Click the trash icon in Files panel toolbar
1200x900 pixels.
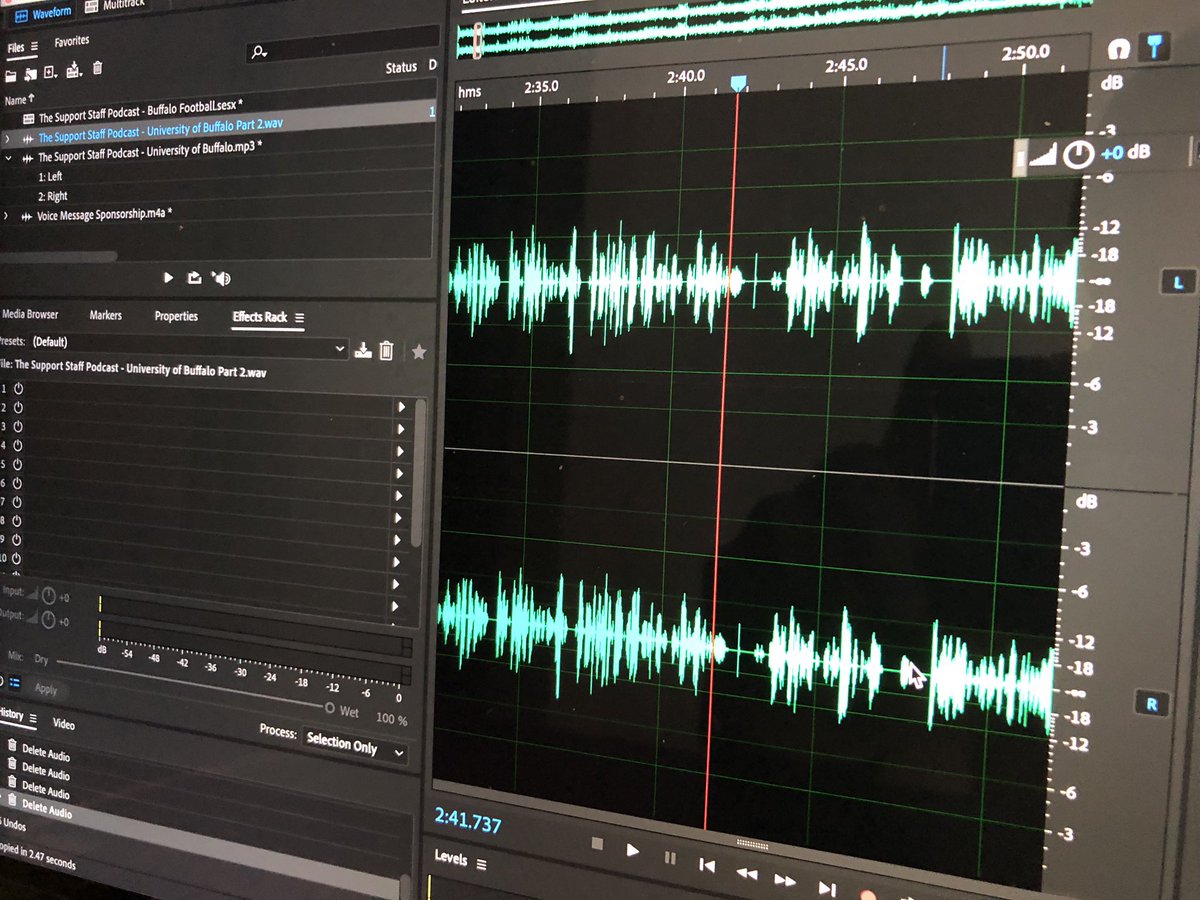tap(97, 68)
